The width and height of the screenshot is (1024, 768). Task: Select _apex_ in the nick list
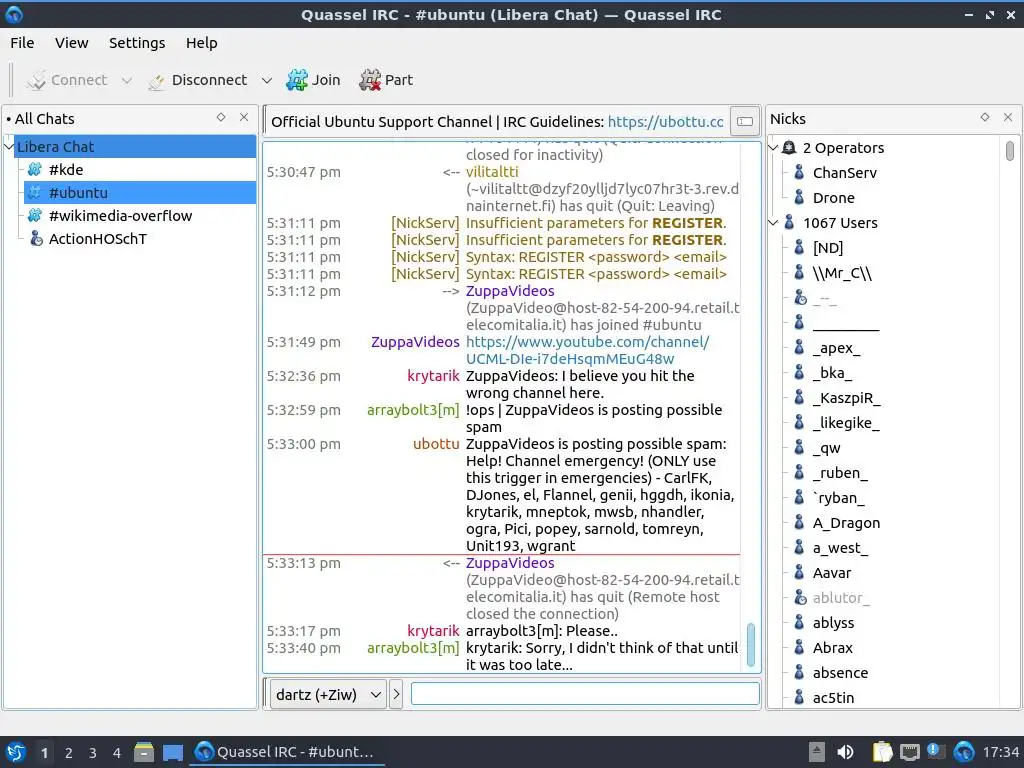(837, 348)
